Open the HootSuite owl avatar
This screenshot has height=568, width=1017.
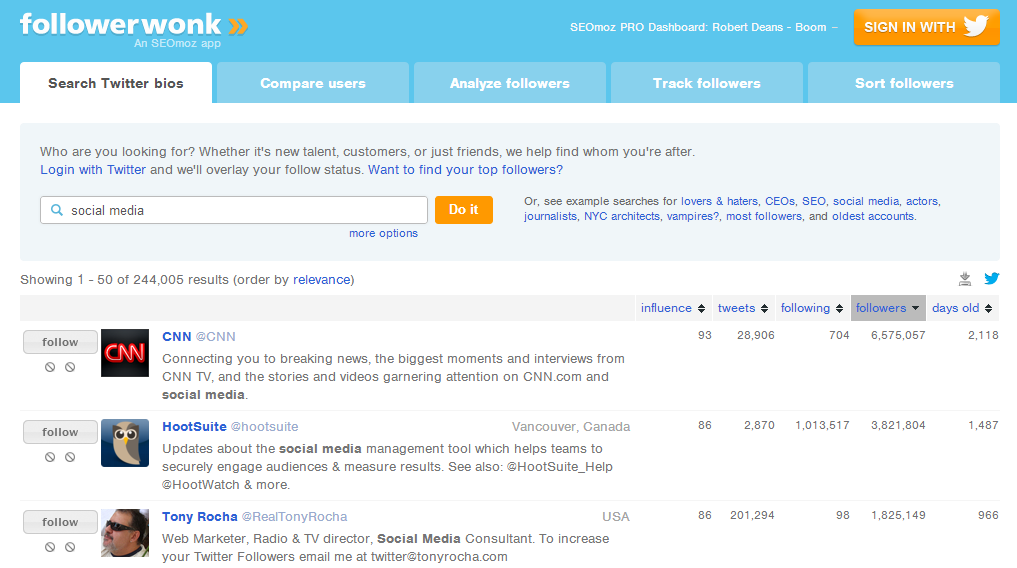click(125, 443)
